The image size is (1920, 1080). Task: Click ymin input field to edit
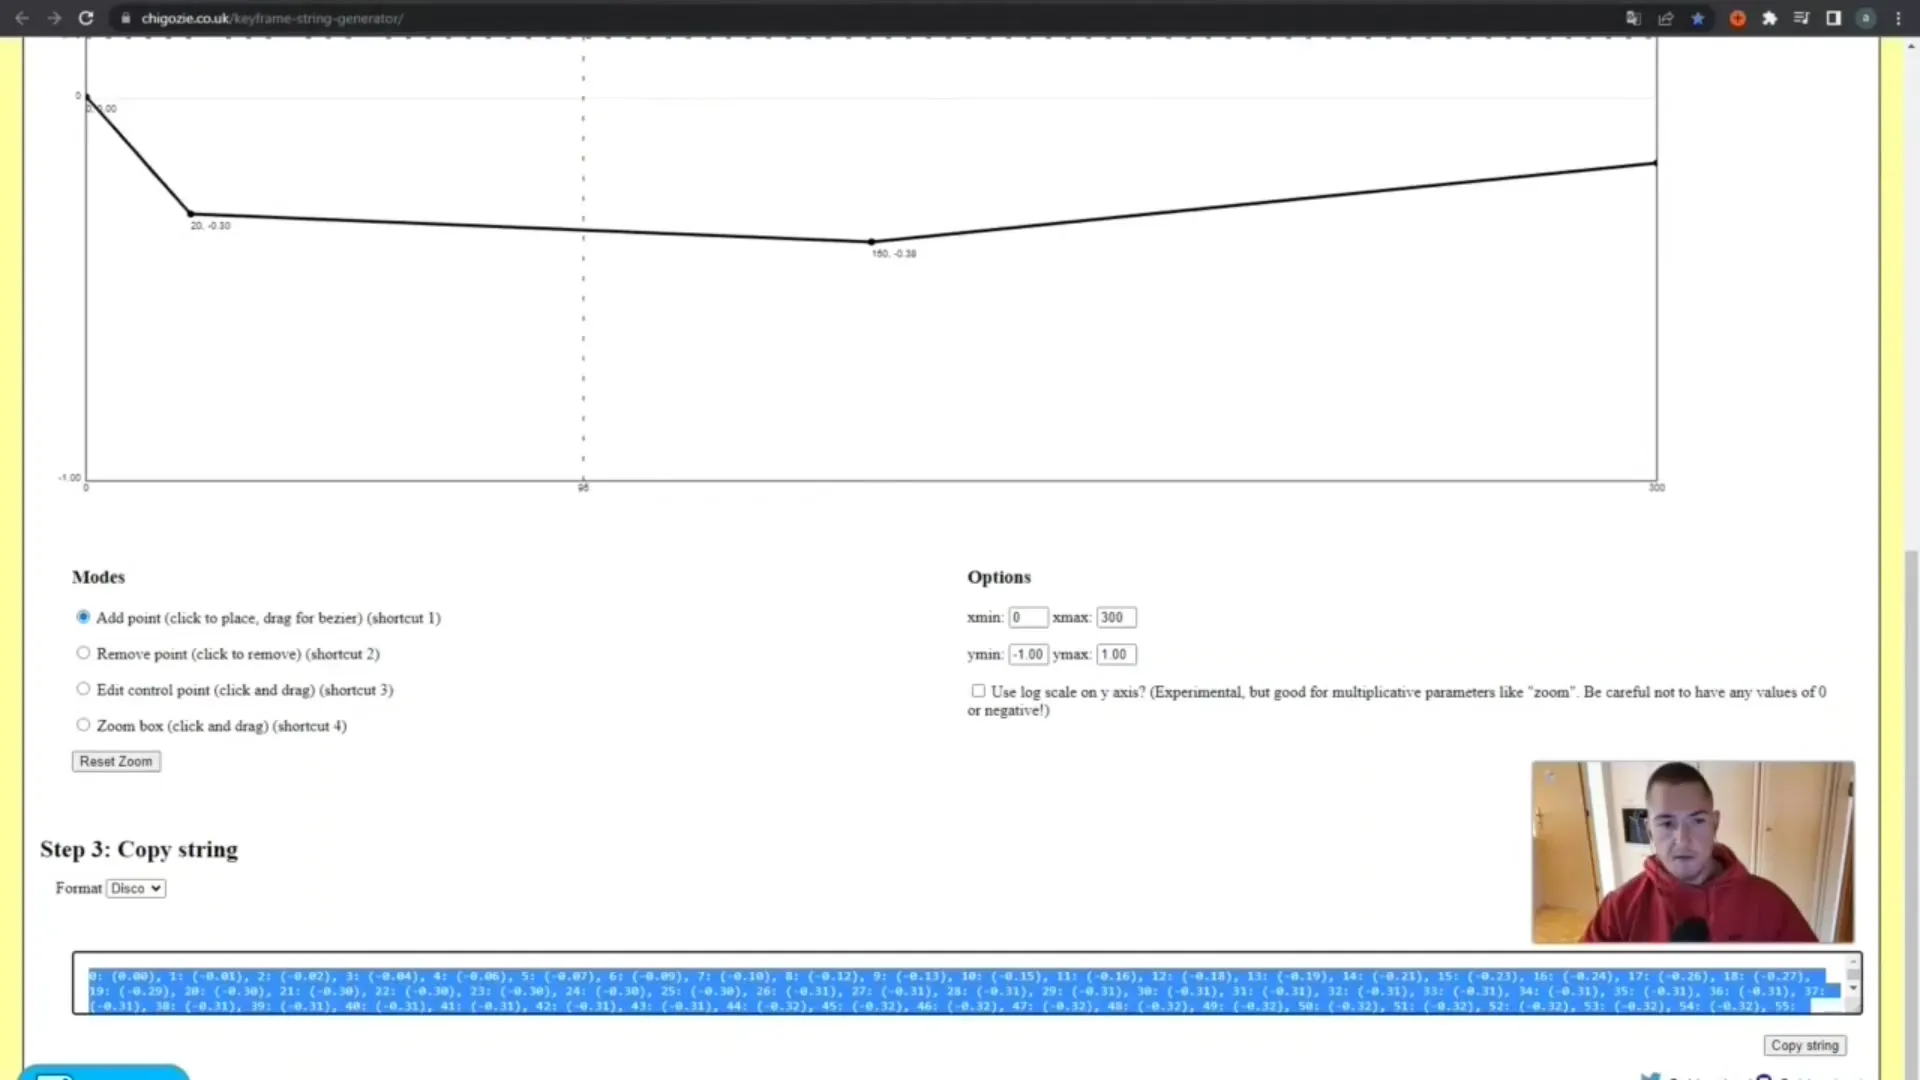tap(1027, 654)
